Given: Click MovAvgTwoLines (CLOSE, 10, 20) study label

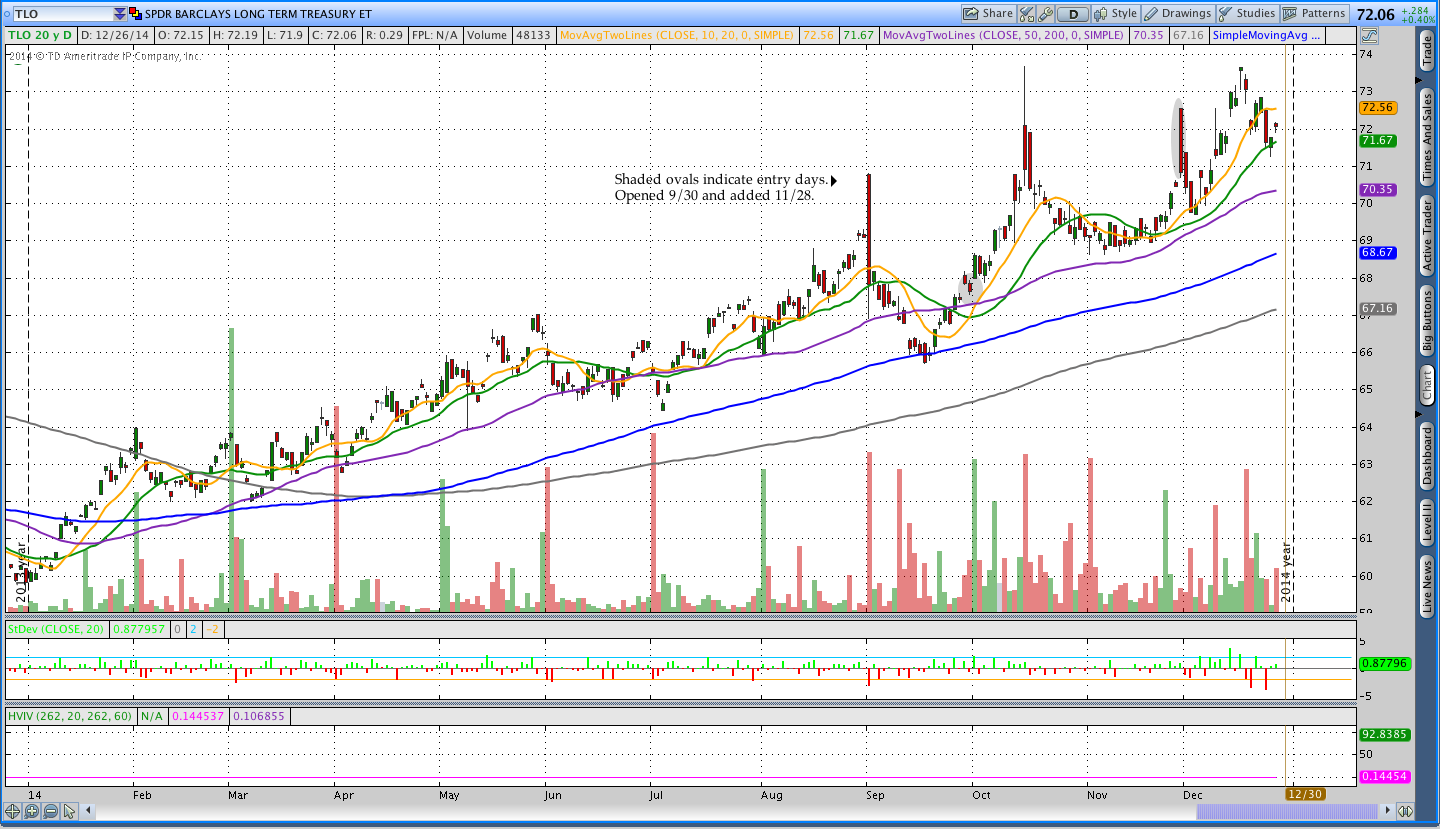Looking at the screenshot, I should click(x=677, y=35).
